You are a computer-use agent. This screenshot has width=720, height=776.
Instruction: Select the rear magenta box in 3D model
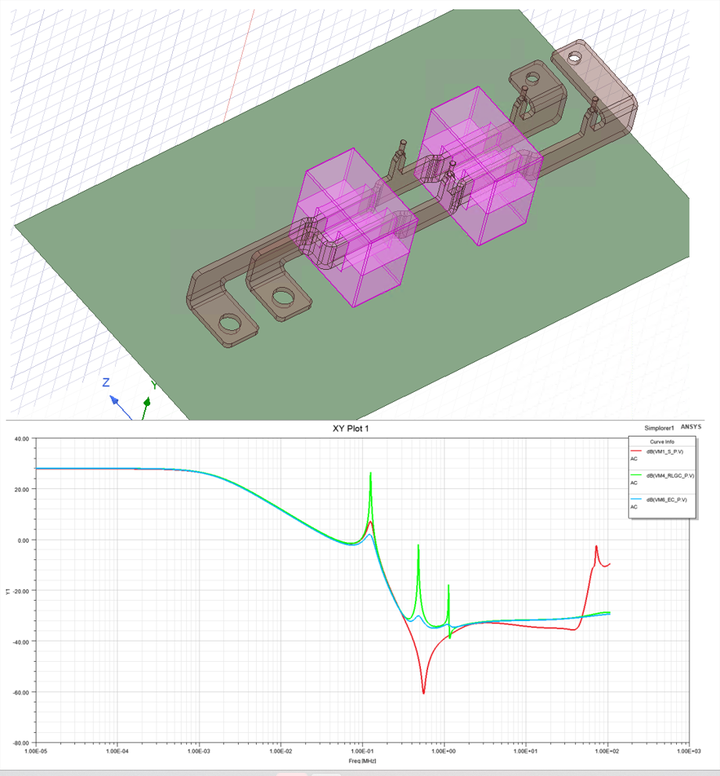click(479, 166)
